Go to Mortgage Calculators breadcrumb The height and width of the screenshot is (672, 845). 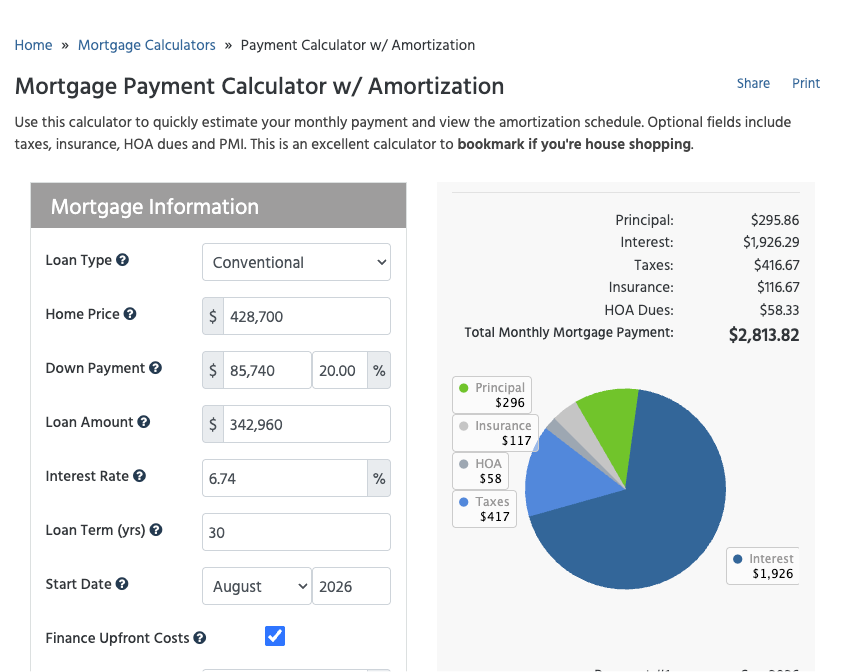[x=147, y=45]
